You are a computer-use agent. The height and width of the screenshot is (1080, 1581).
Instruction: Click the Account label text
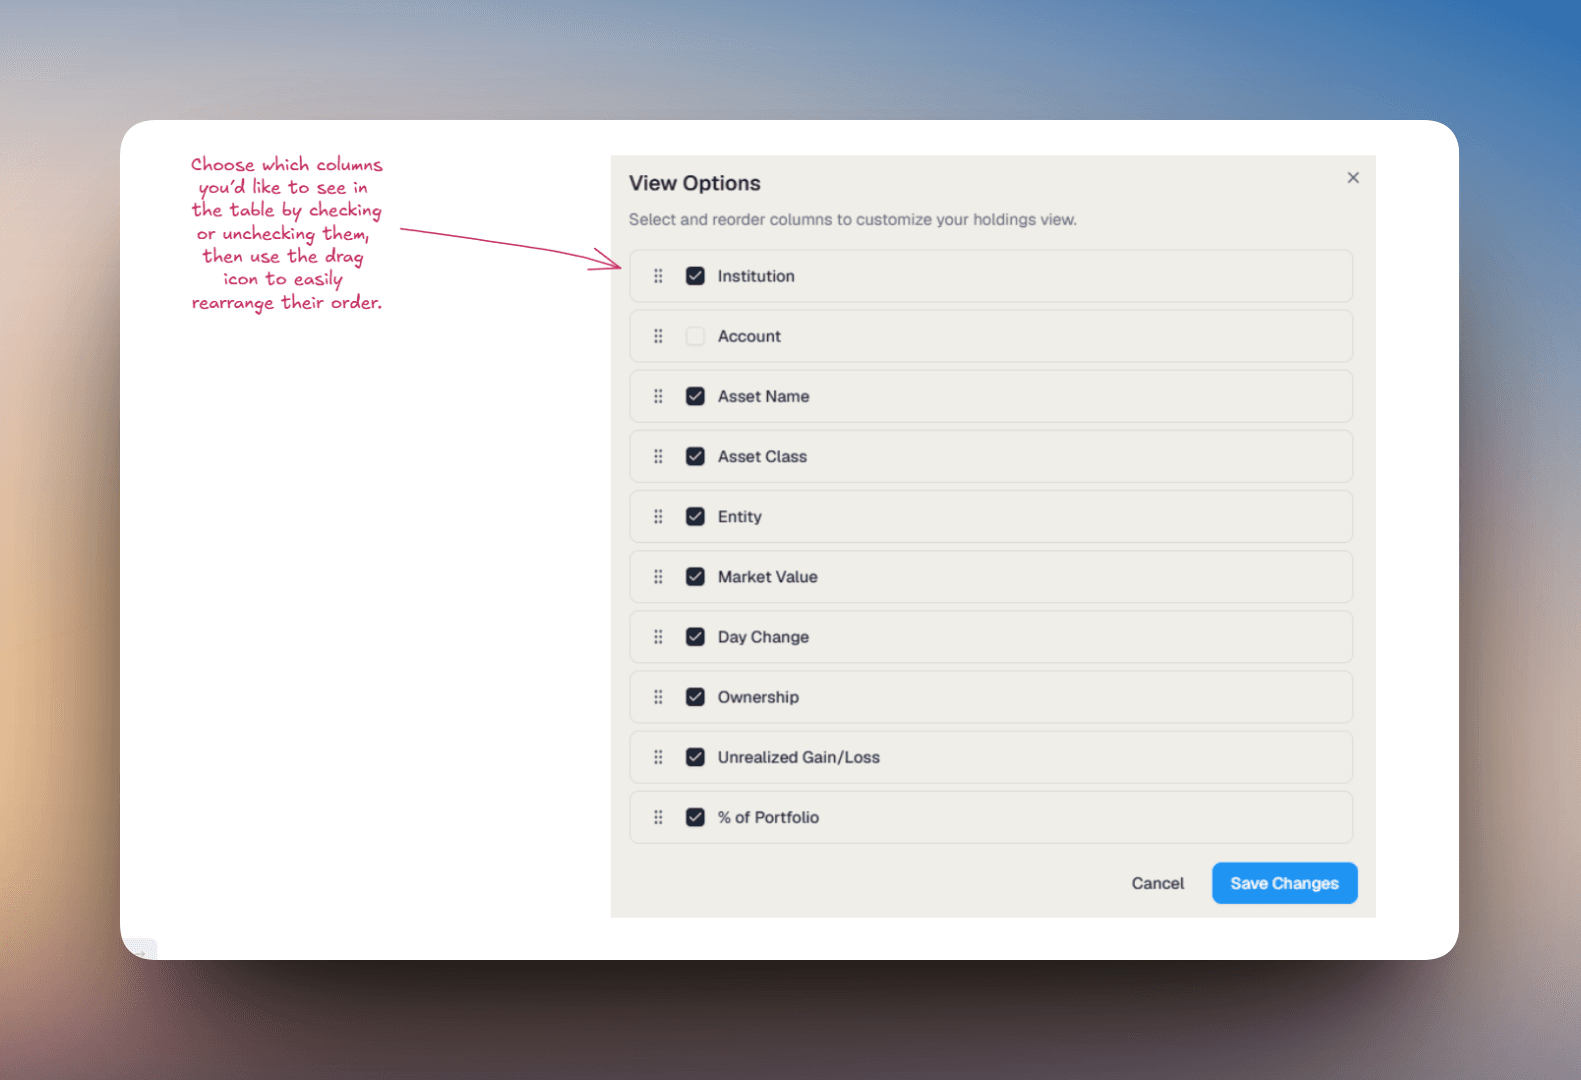pyautogui.click(x=749, y=336)
